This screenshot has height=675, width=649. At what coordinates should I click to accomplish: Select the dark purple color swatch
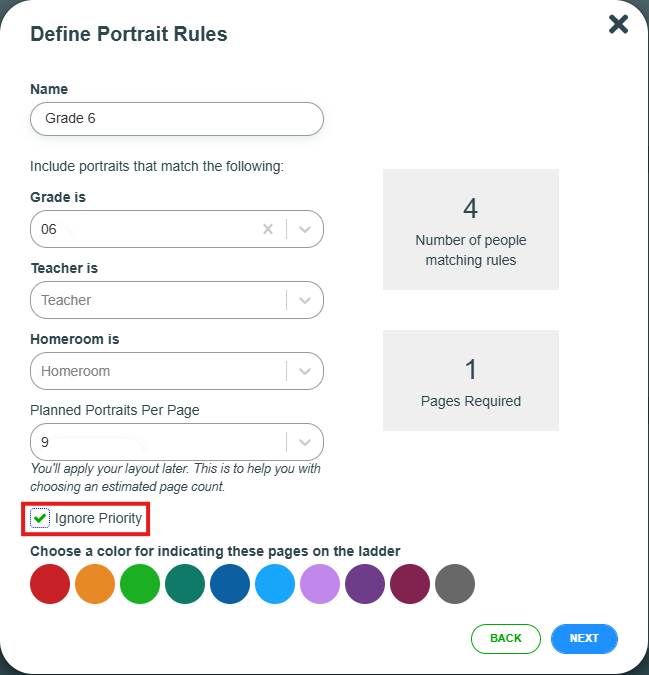point(365,584)
